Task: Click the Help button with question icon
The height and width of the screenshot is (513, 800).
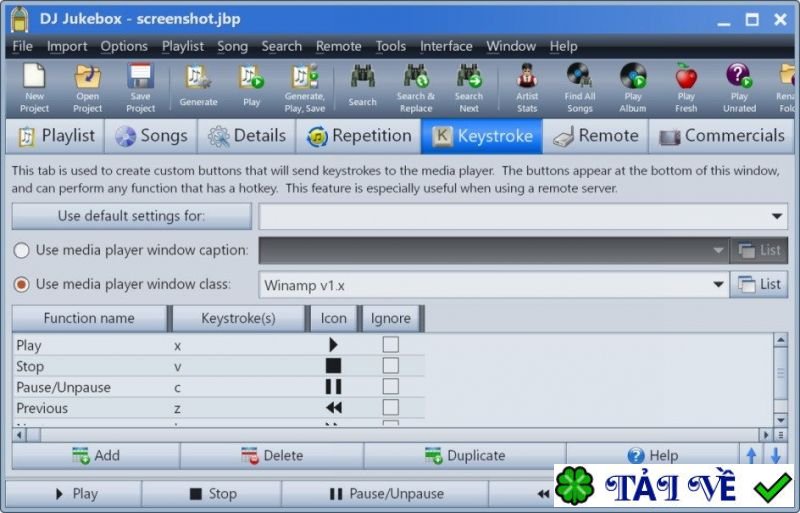Action: (653, 455)
